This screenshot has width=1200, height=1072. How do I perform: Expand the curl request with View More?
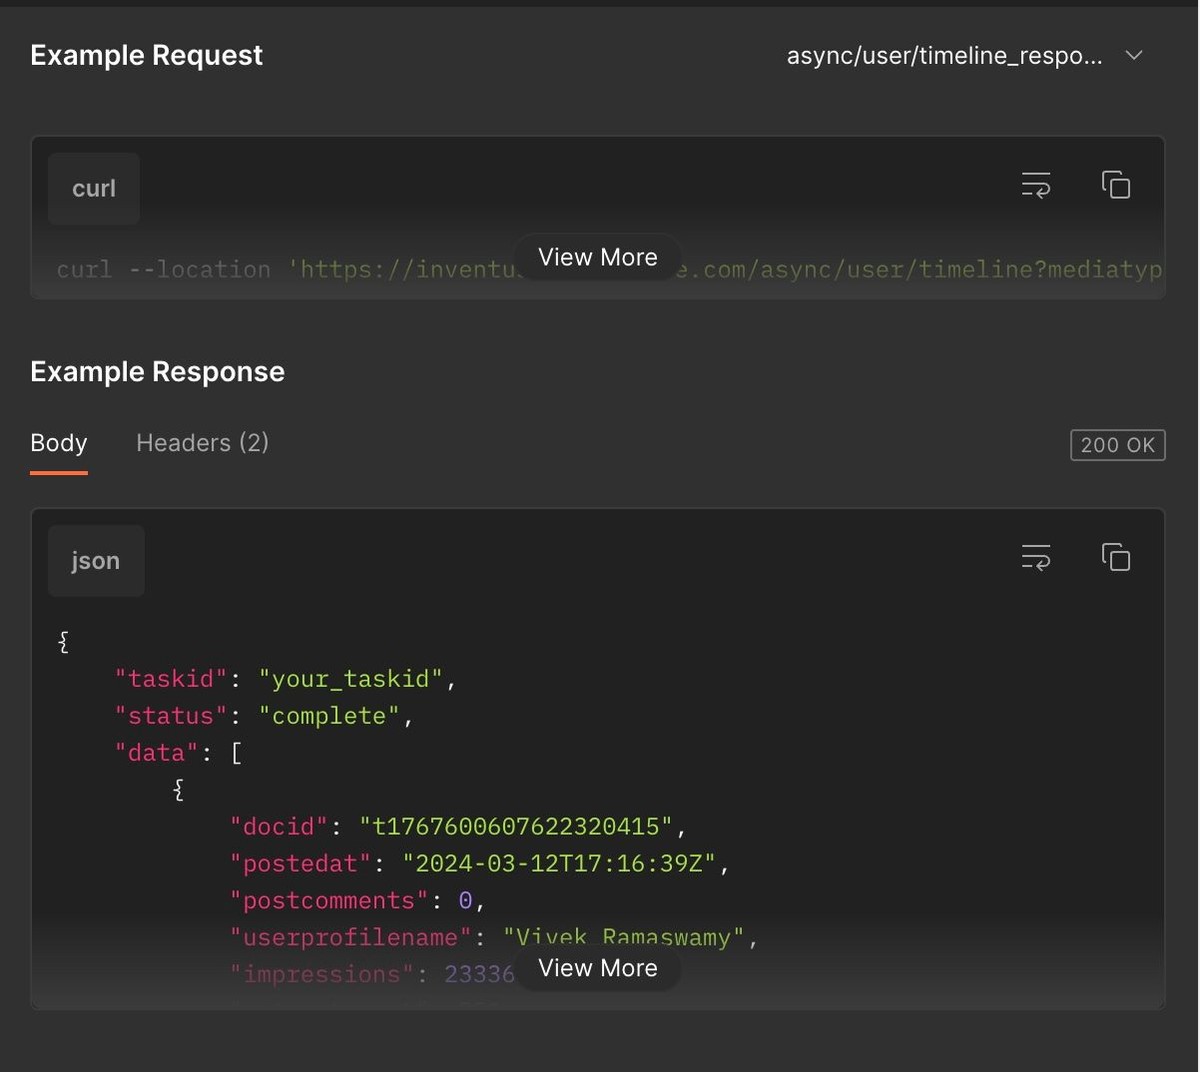tap(598, 257)
